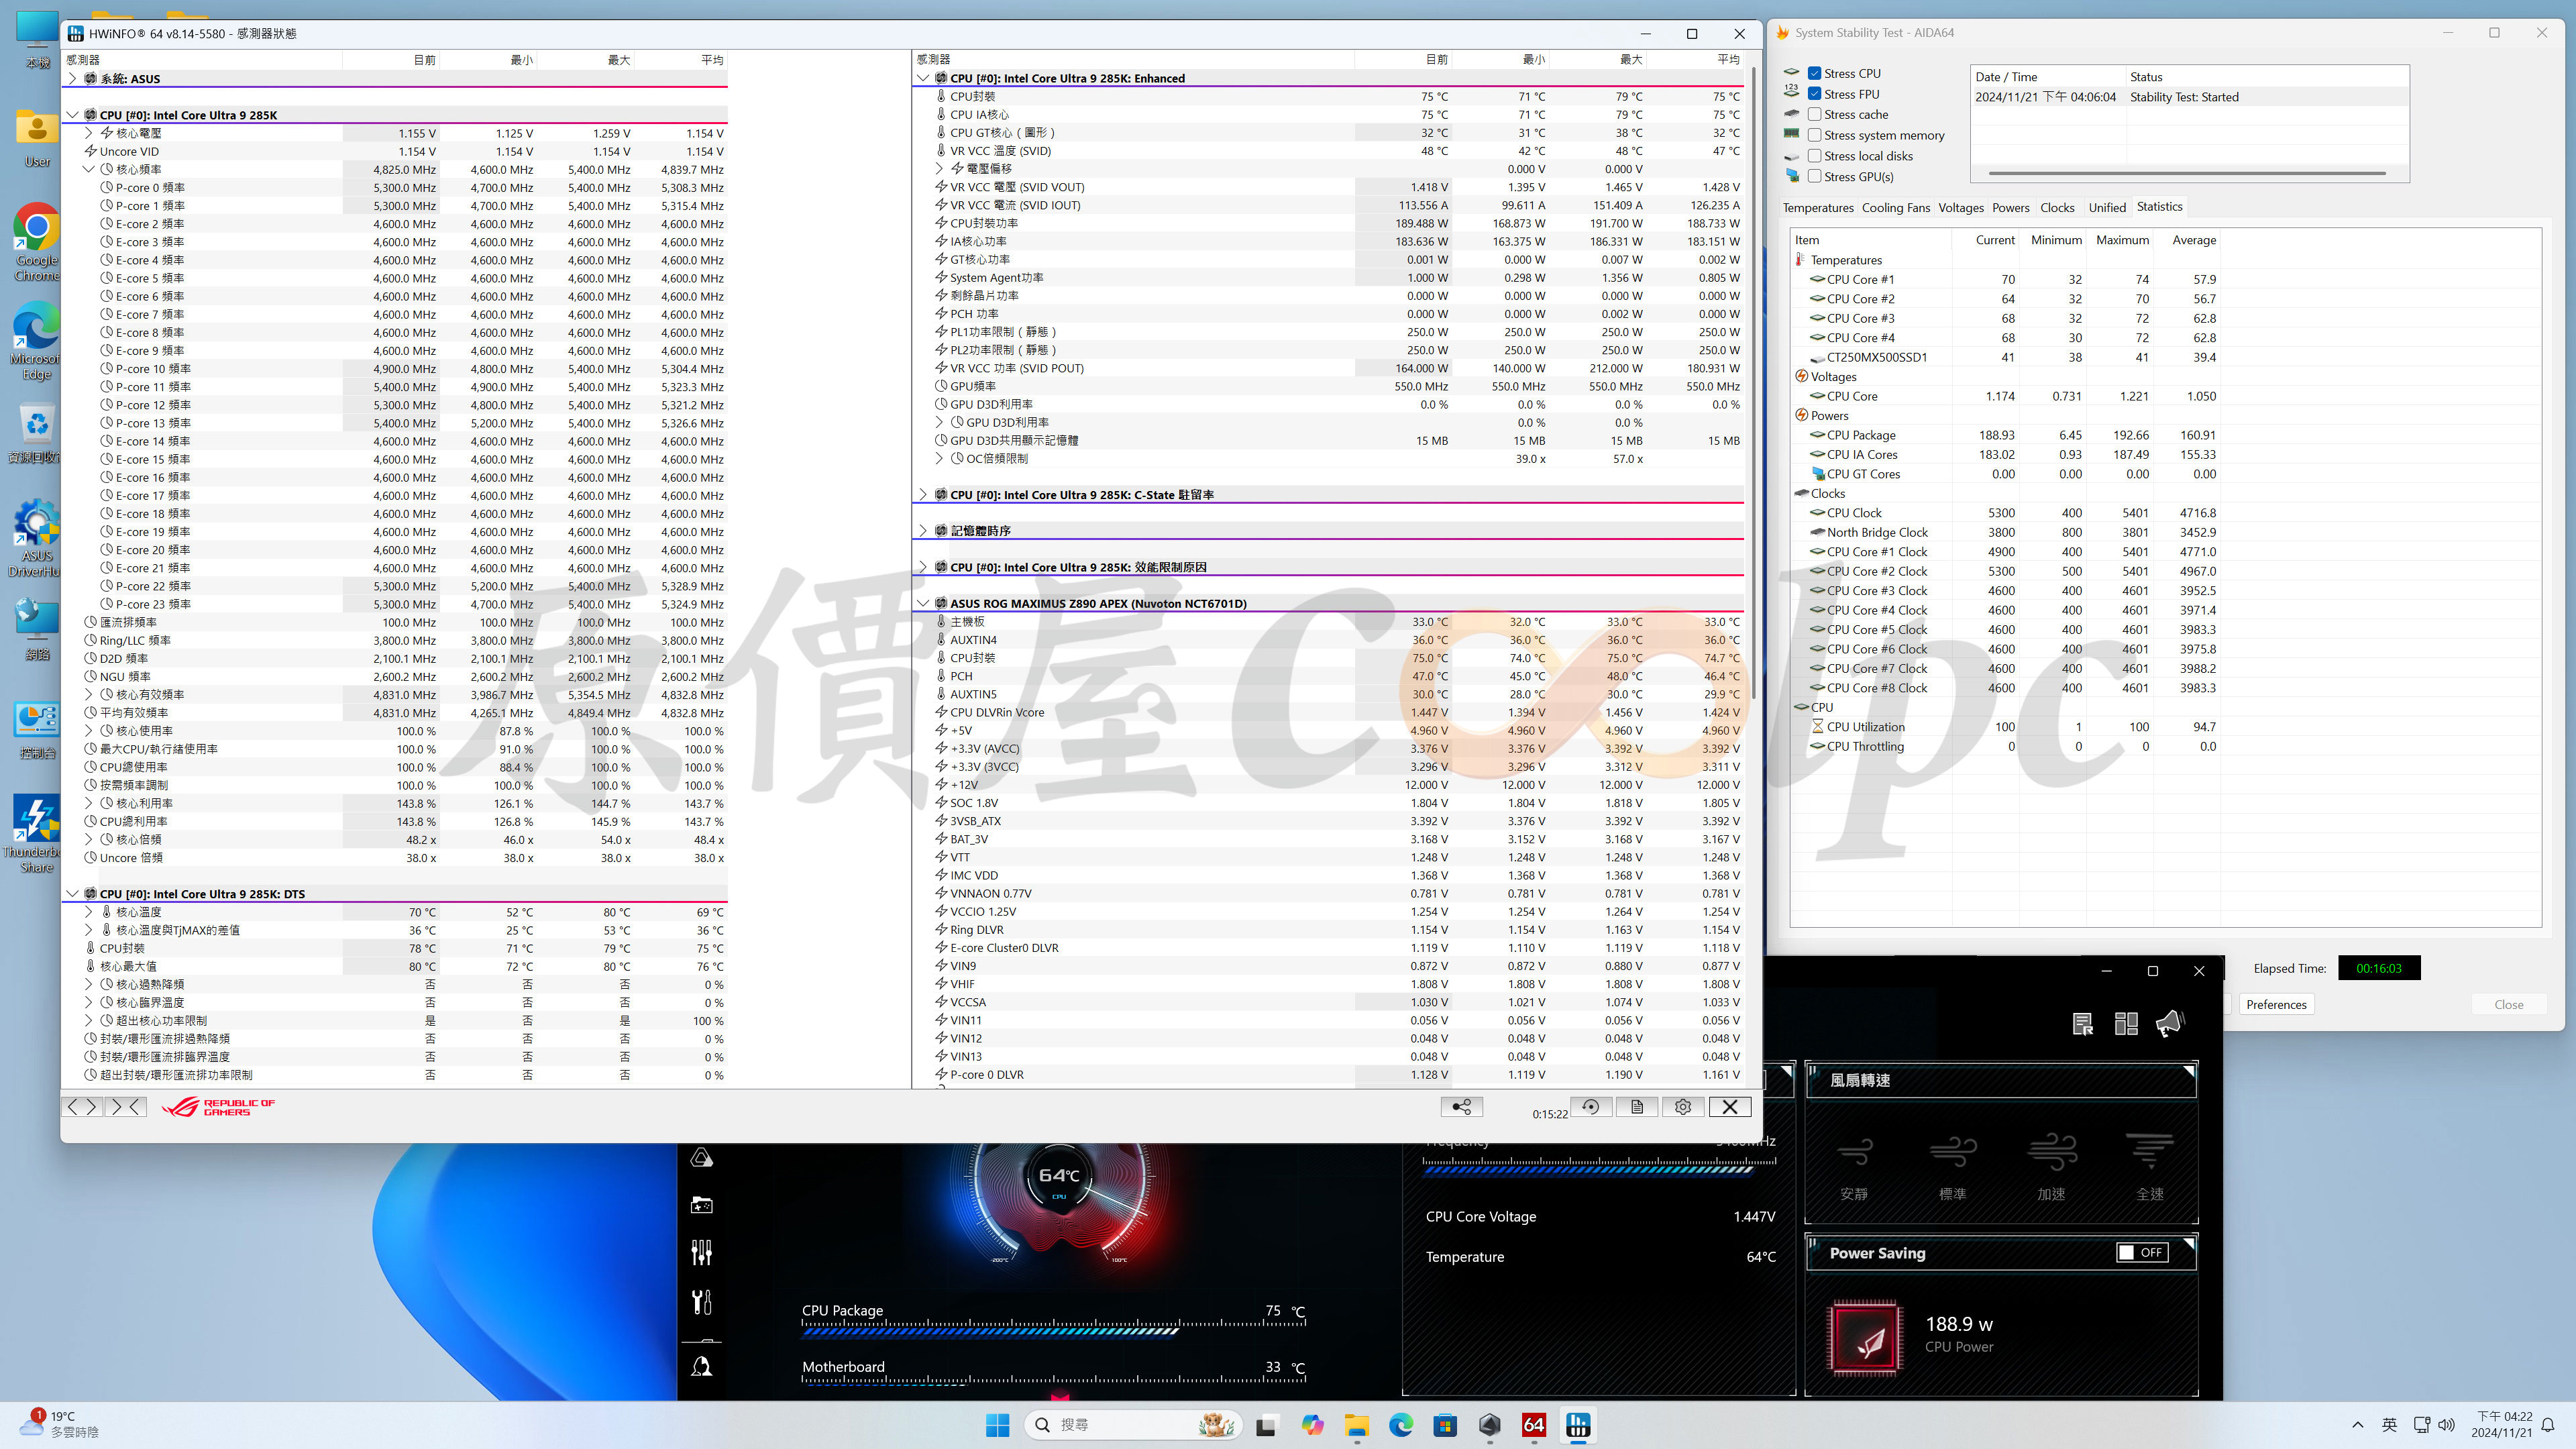Expand the 記憶體時序 memory timings section
2576x1449 pixels.
pyautogui.click(x=923, y=531)
